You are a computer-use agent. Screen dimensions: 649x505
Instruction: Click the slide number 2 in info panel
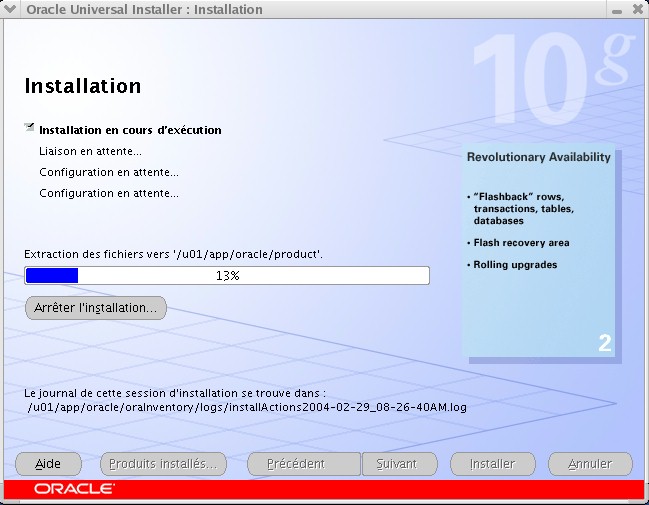604,344
